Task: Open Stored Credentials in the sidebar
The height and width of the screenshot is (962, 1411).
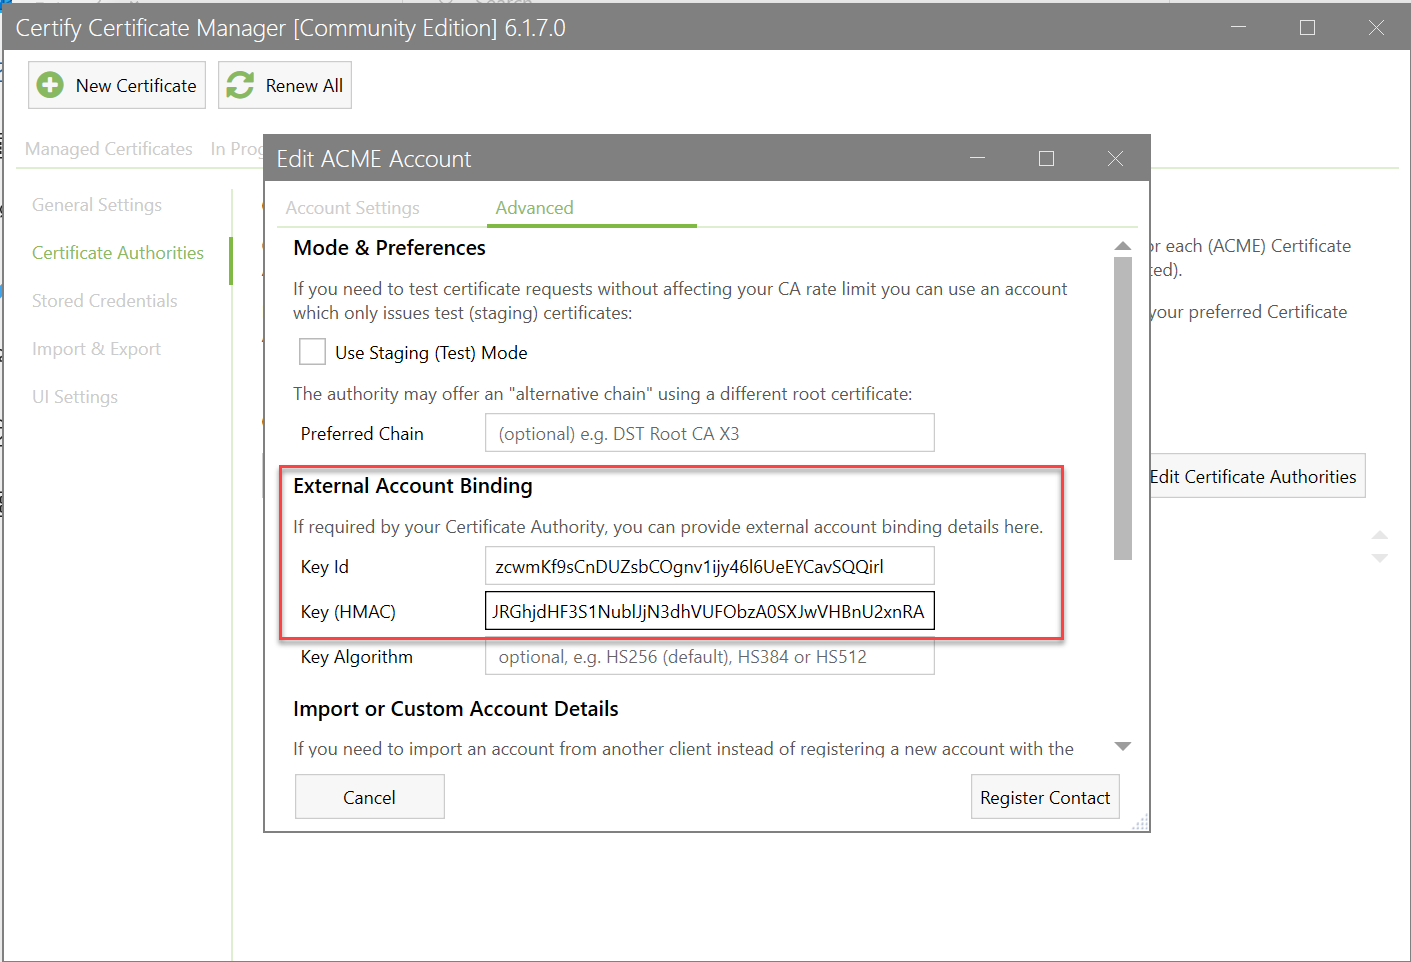Action: point(104,300)
